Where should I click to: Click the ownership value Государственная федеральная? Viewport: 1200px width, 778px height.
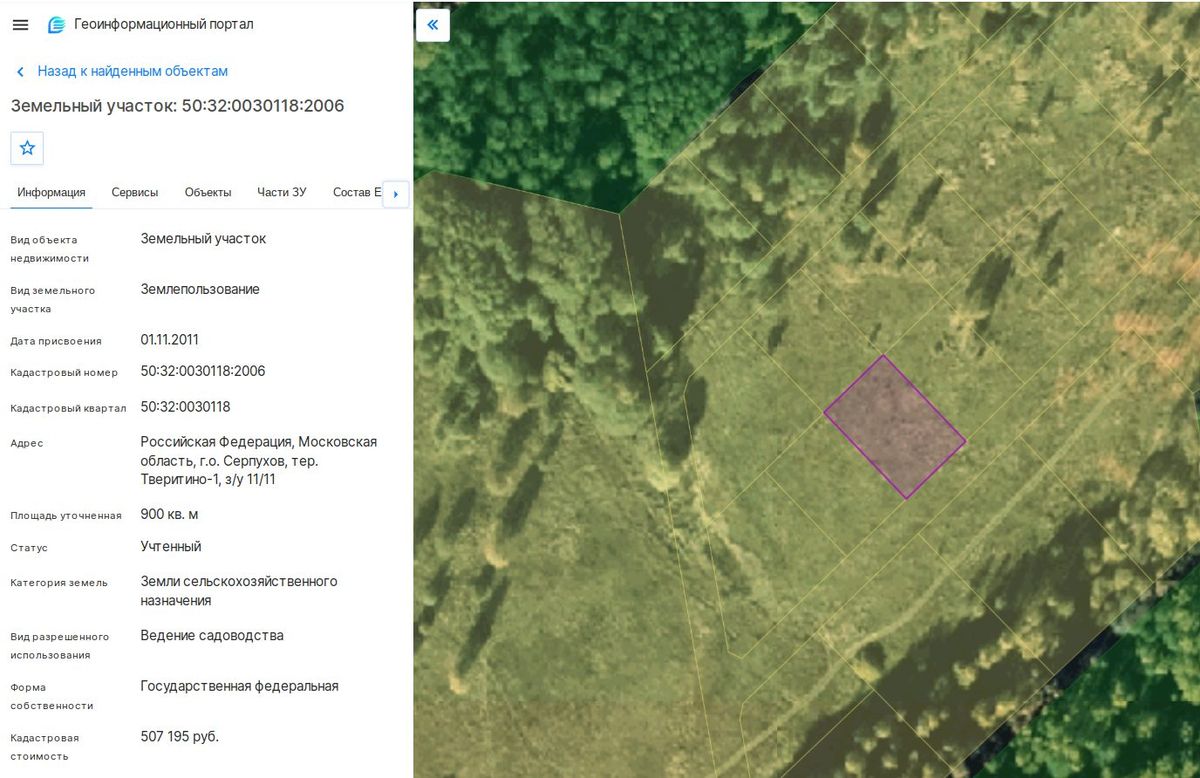click(240, 687)
